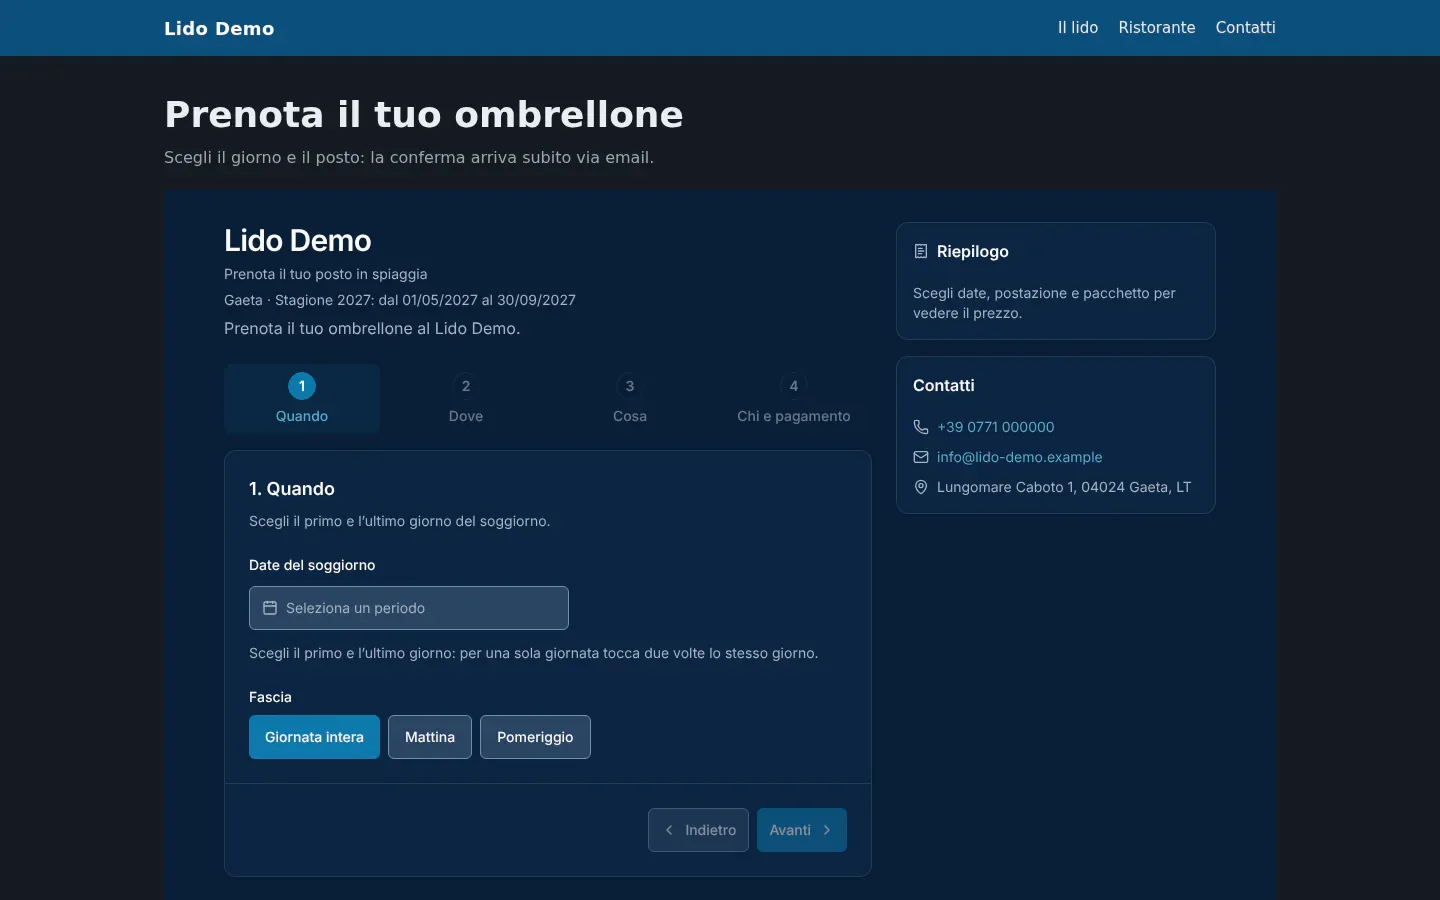Click the envelope icon beside the email
1440x900 pixels.
(x=921, y=457)
